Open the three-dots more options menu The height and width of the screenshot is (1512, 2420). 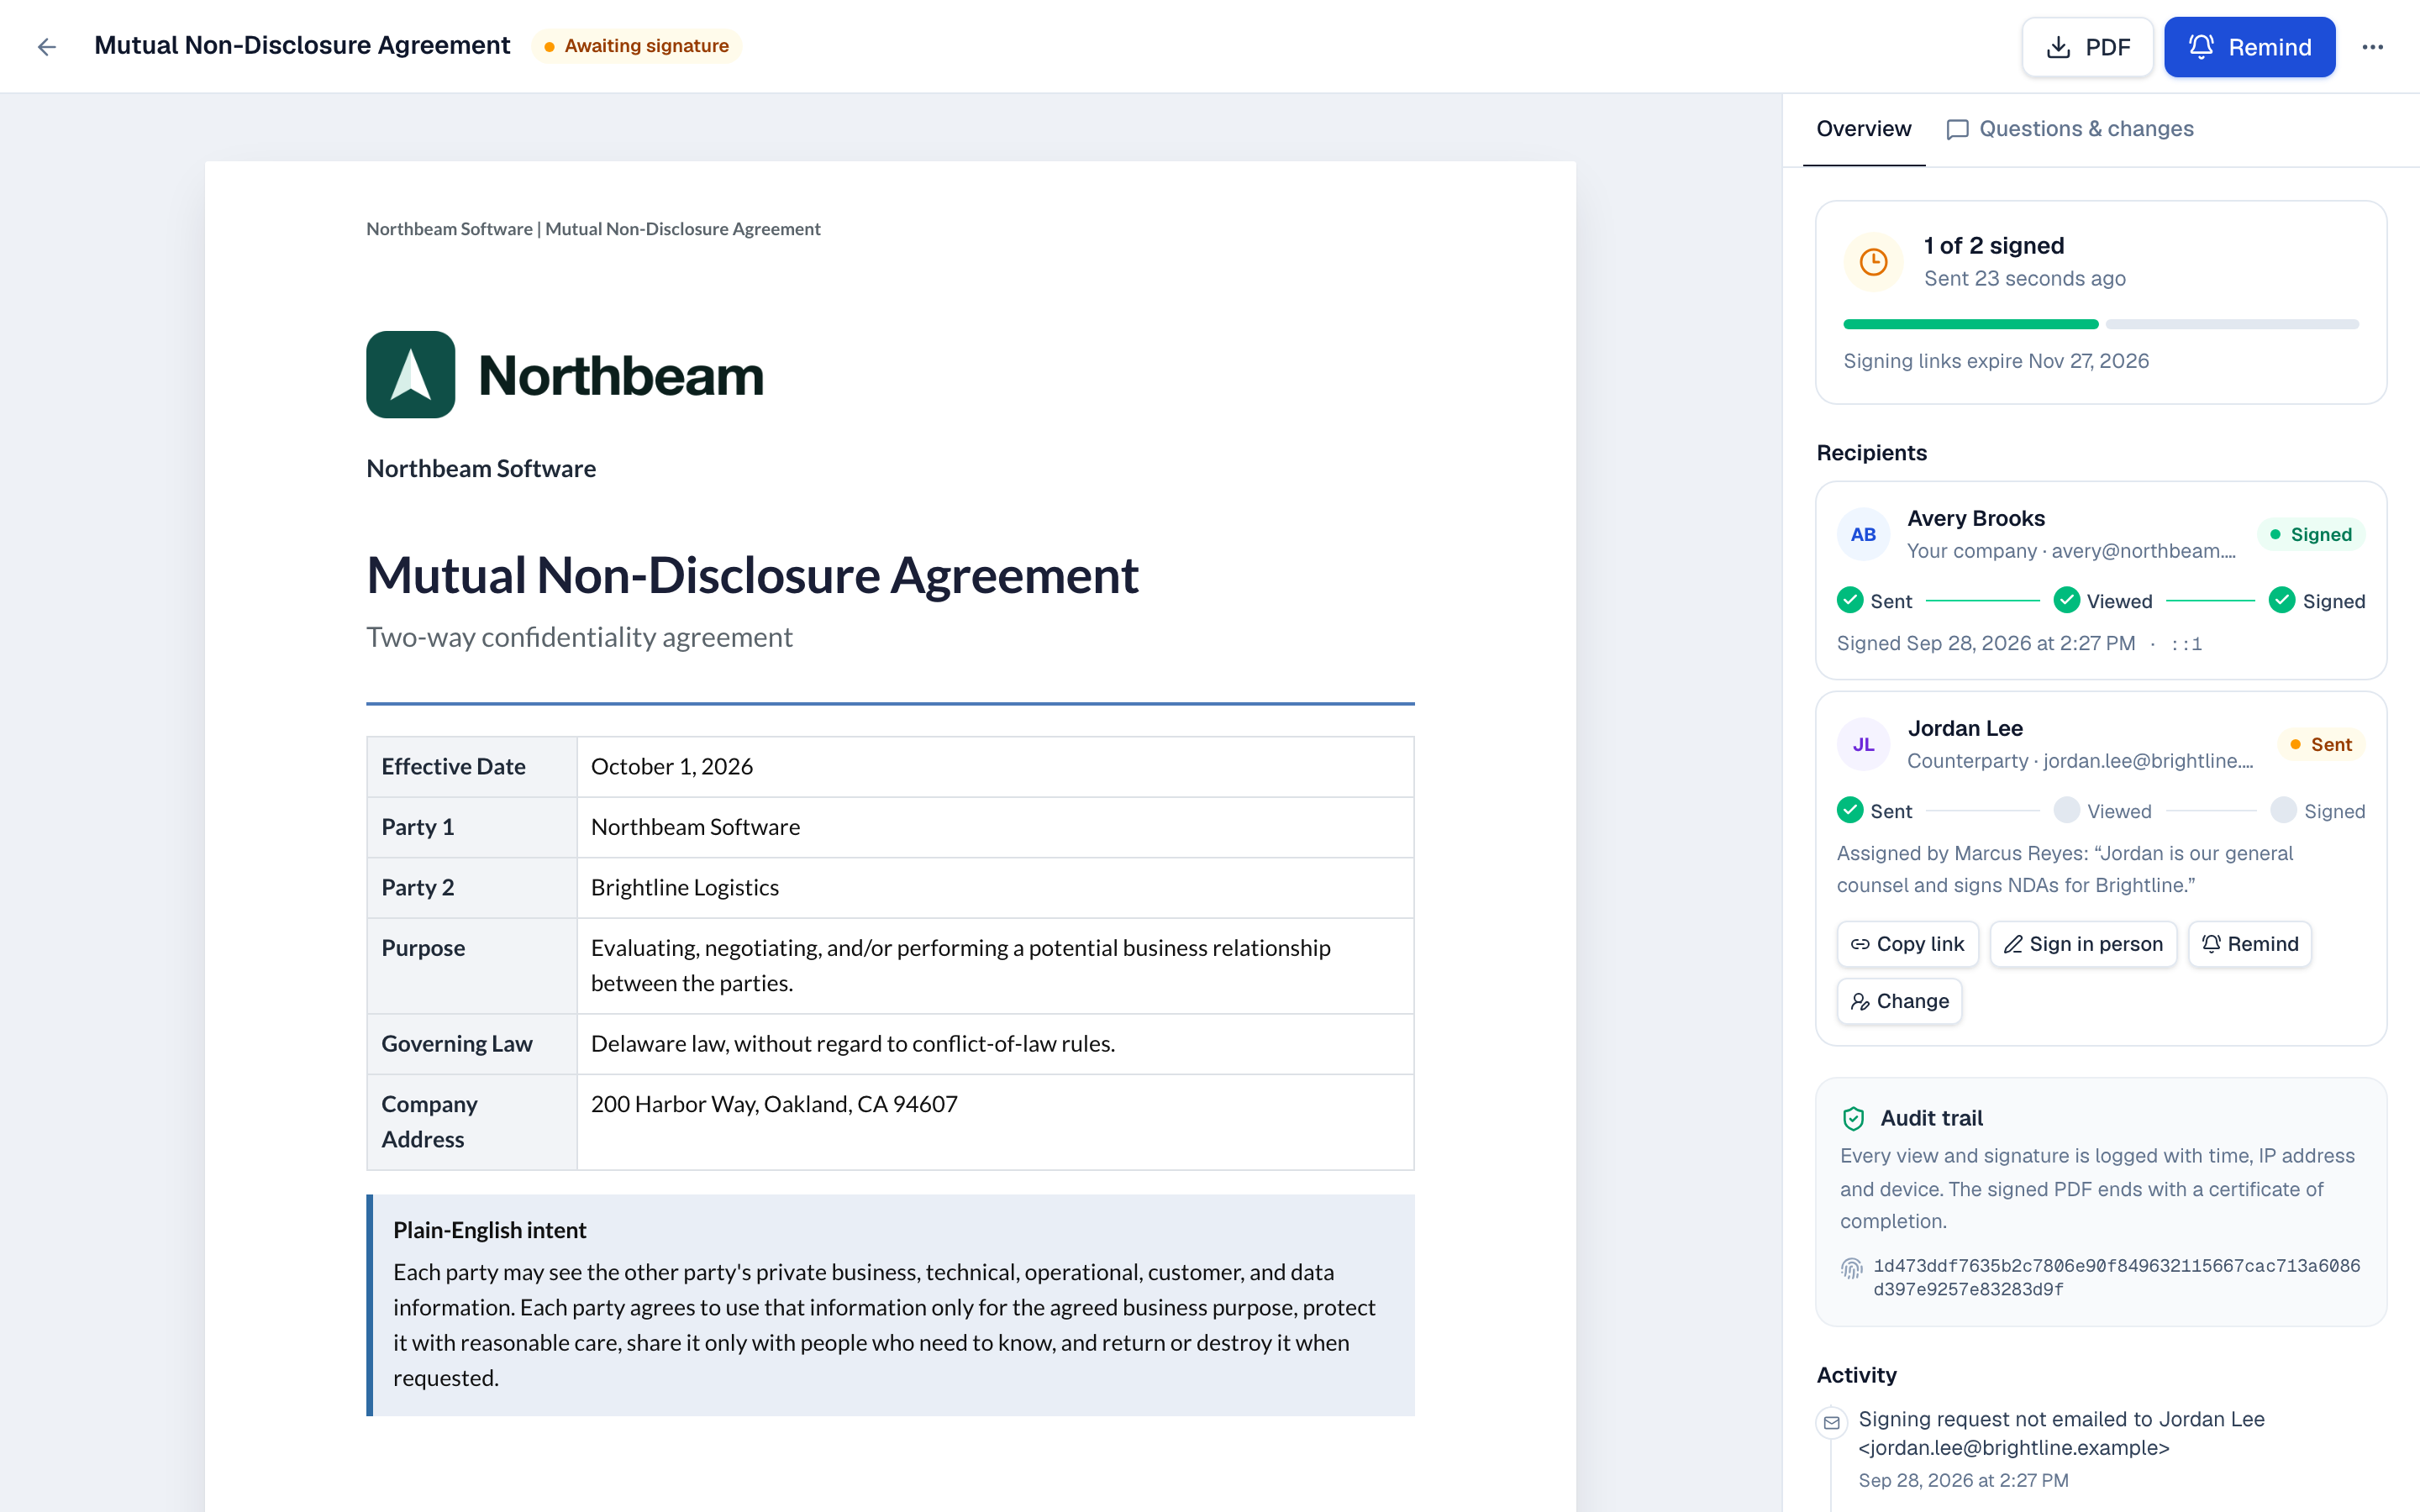(x=2373, y=47)
